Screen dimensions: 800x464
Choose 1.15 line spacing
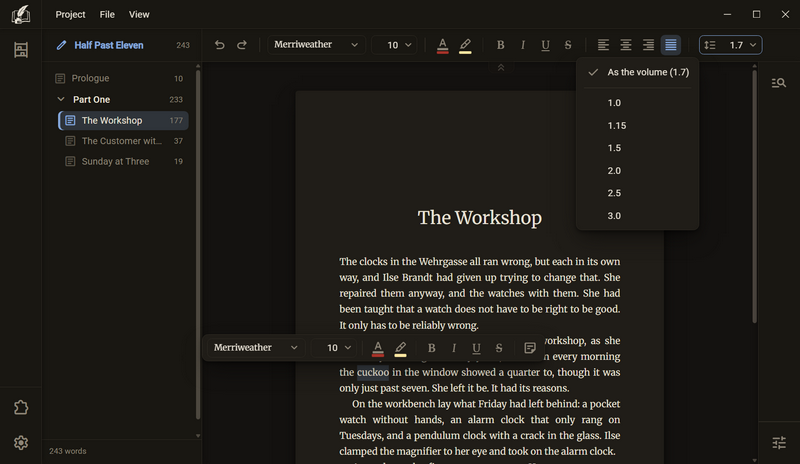tap(638, 126)
